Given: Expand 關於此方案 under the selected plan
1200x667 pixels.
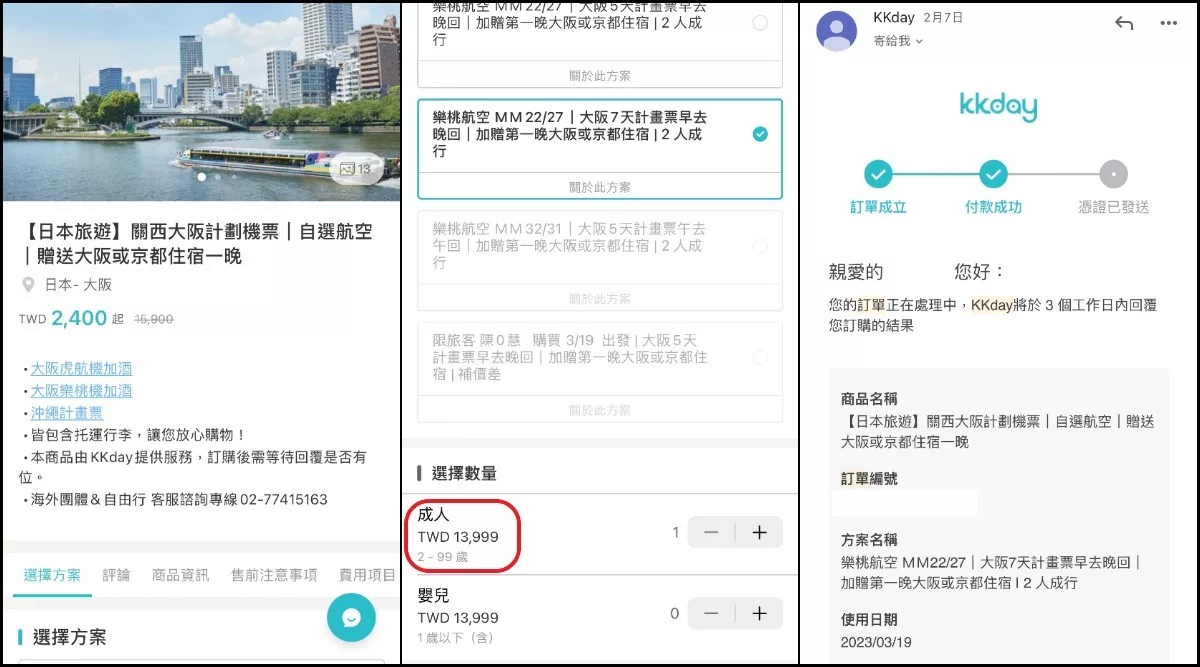Looking at the screenshot, I should pos(602,186).
